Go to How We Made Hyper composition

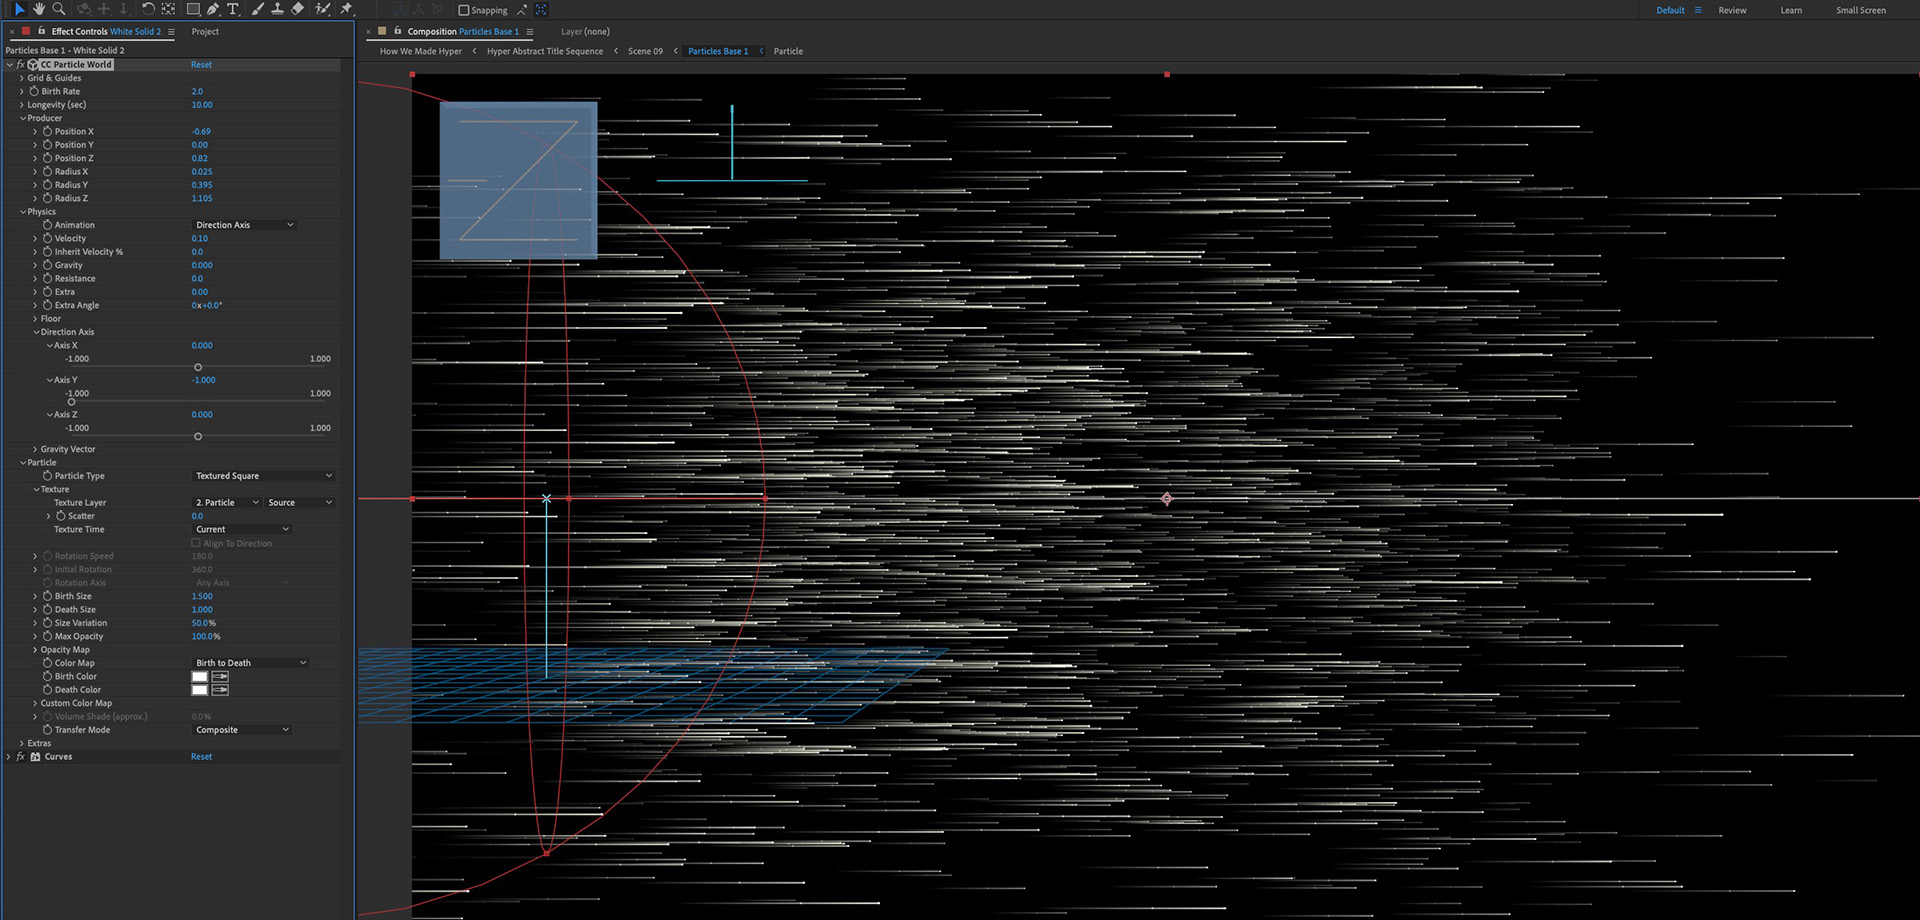click(x=421, y=51)
